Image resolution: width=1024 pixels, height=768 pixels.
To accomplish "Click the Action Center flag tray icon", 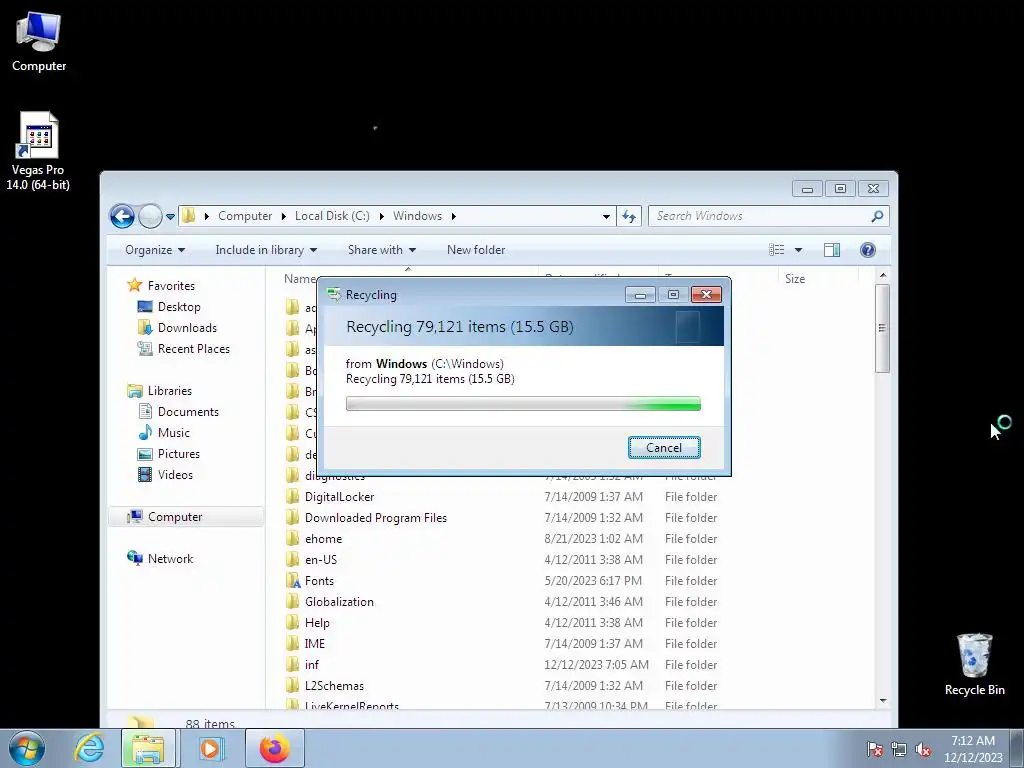I will [x=874, y=749].
